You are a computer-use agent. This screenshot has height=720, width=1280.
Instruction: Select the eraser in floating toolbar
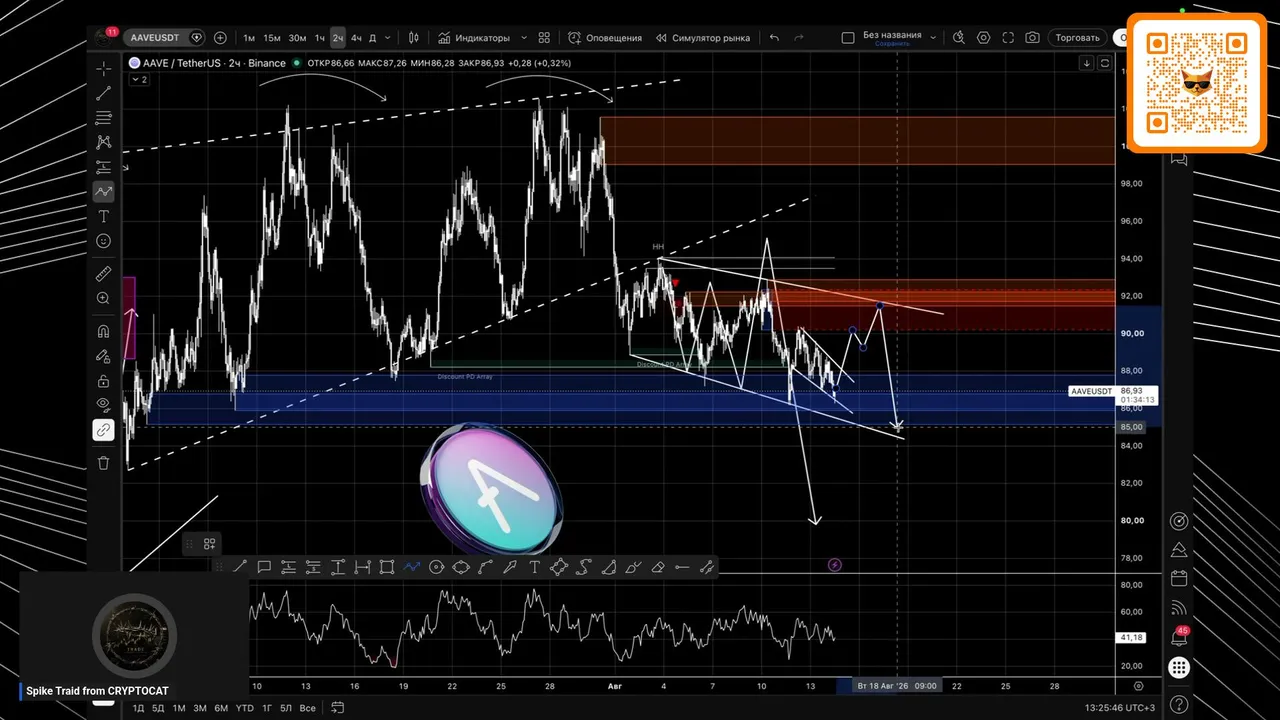point(657,567)
